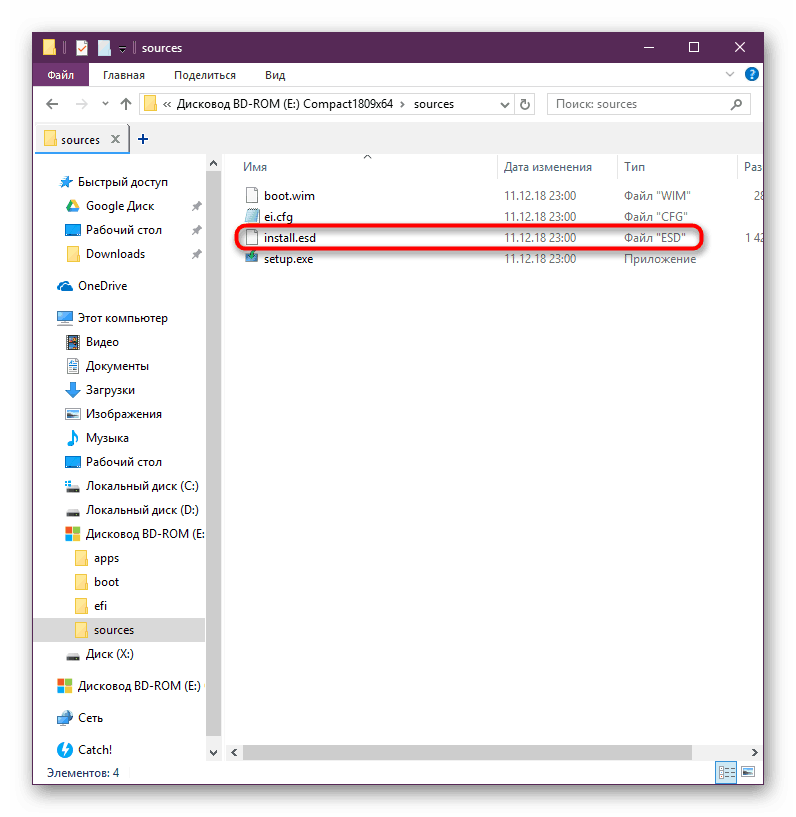796x817 pixels.
Task: Open the Quick Access Toolbar customize dropdown
Action: pyautogui.click(x=122, y=49)
